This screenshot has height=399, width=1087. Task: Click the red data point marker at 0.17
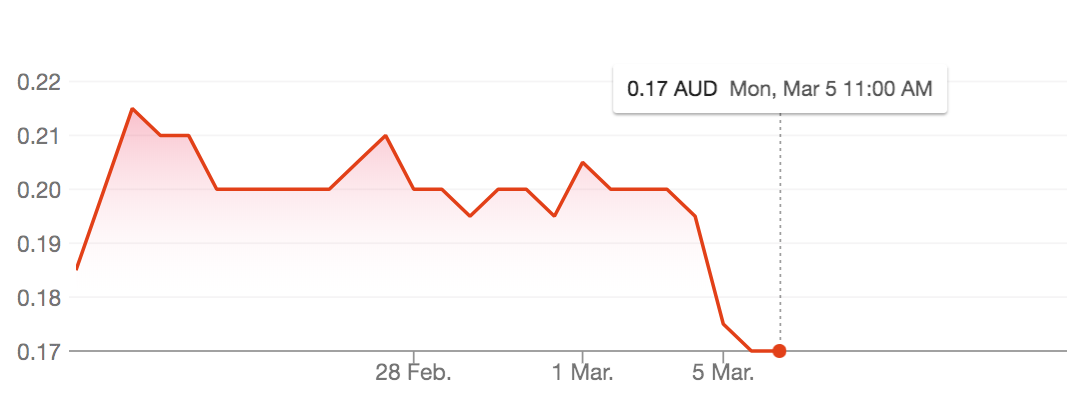coord(779,351)
